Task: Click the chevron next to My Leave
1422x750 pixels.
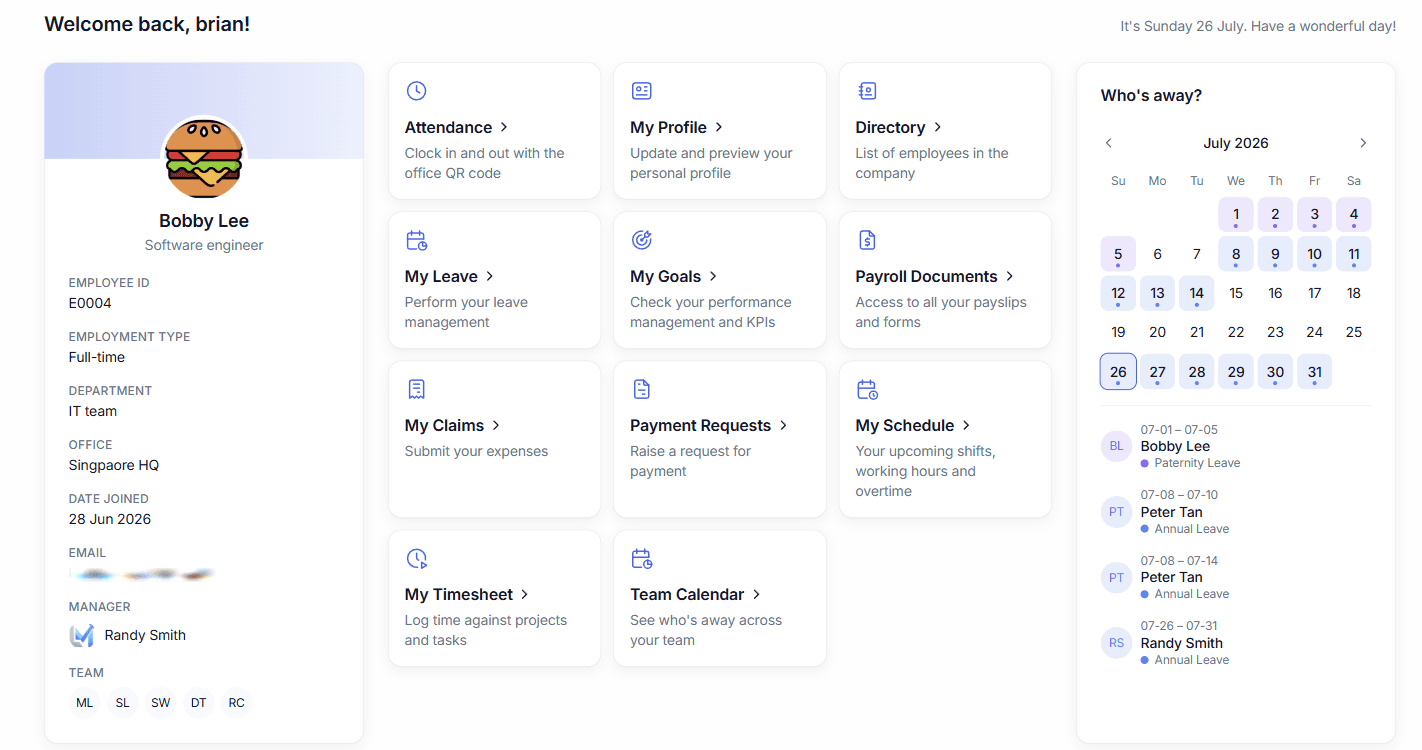Action: pyautogui.click(x=490, y=276)
